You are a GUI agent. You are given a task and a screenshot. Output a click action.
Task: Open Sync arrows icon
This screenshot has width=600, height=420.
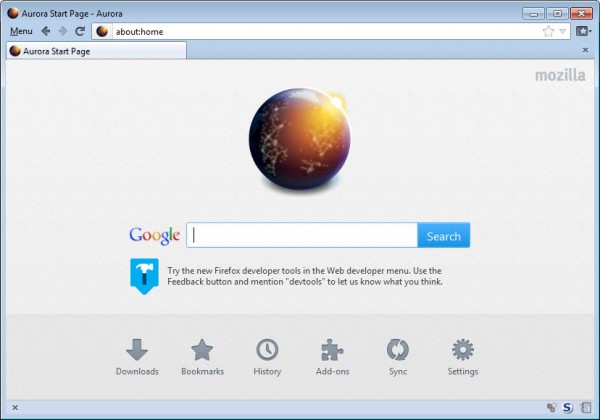pos(398,349)
